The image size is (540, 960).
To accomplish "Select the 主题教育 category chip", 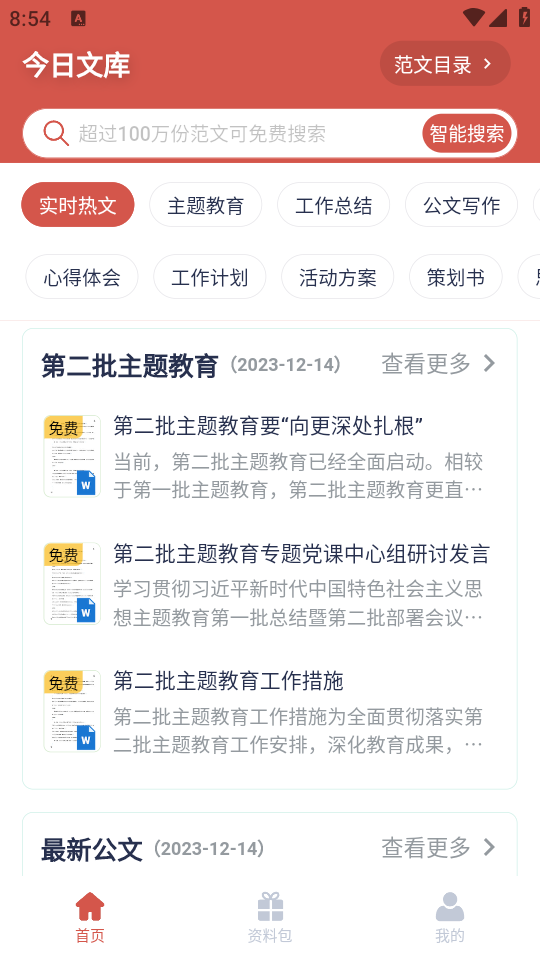I will click(x=206, y=205).
